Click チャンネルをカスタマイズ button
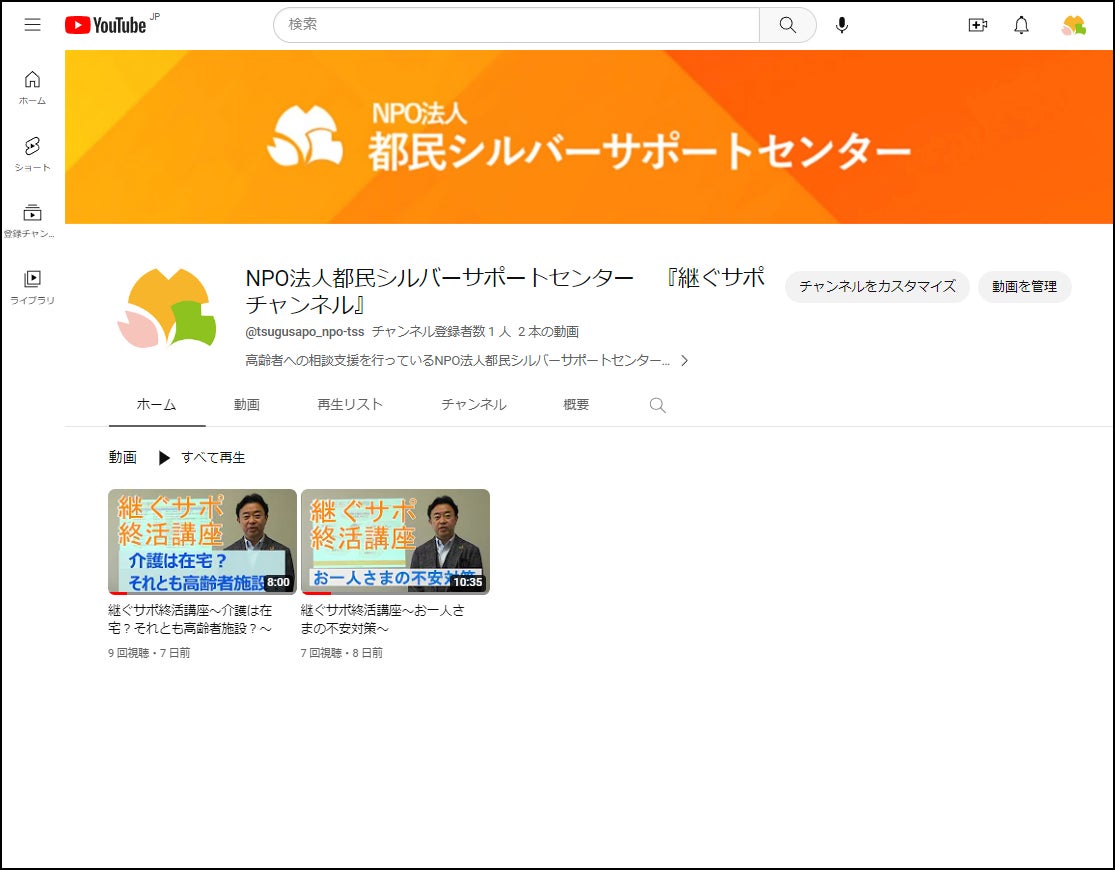1115x870 pixels. click(x=877, y=287)
